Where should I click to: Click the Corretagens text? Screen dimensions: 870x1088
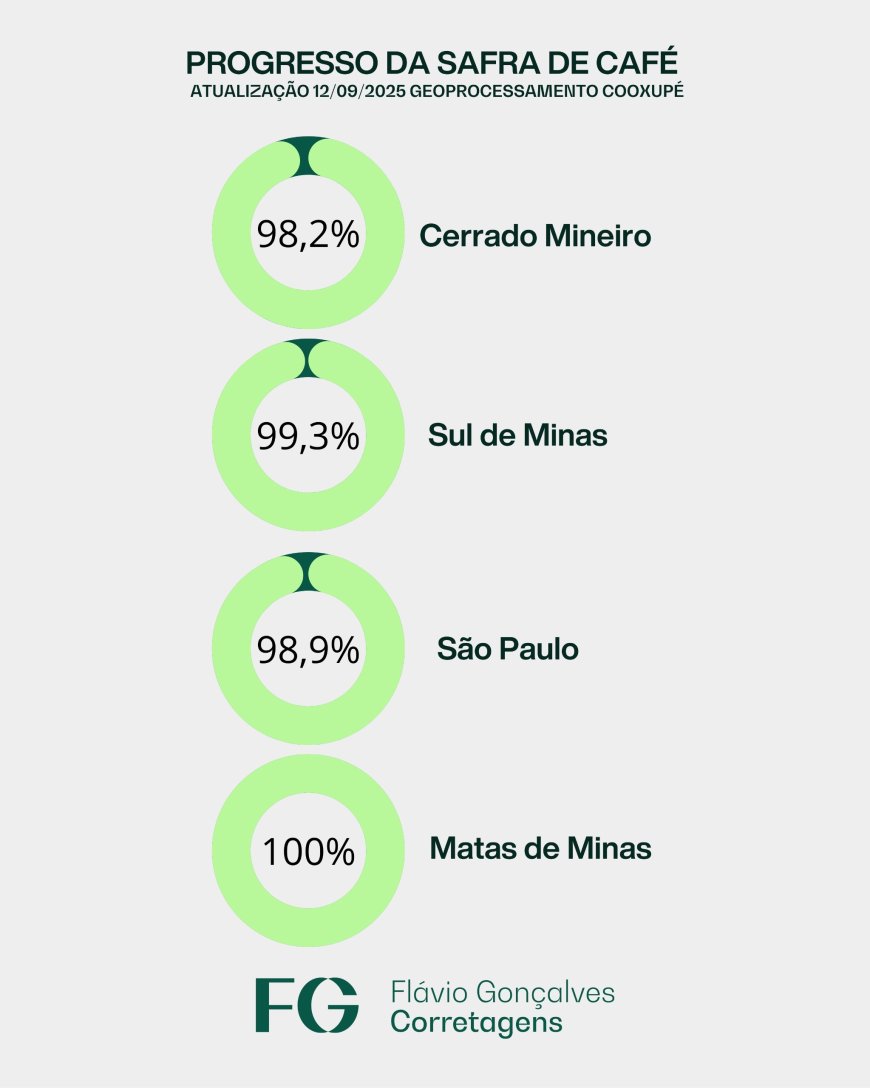[476, 1023]
